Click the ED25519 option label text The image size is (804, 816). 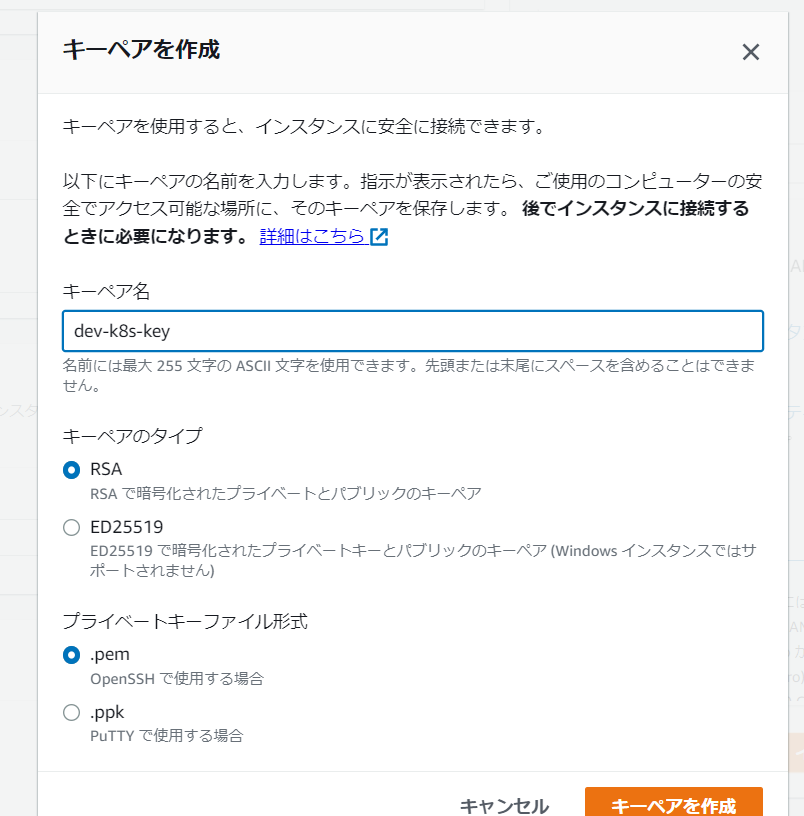click(126, 526)
